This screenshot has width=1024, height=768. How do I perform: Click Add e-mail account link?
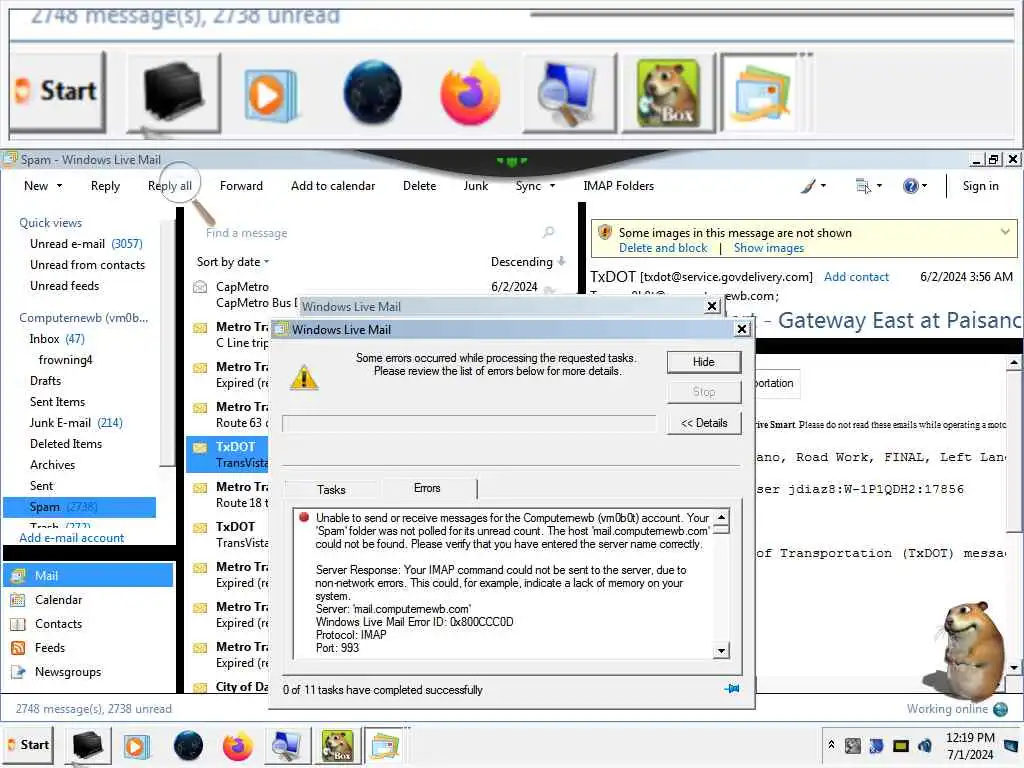pyautogui.click(x=71, y=538)
